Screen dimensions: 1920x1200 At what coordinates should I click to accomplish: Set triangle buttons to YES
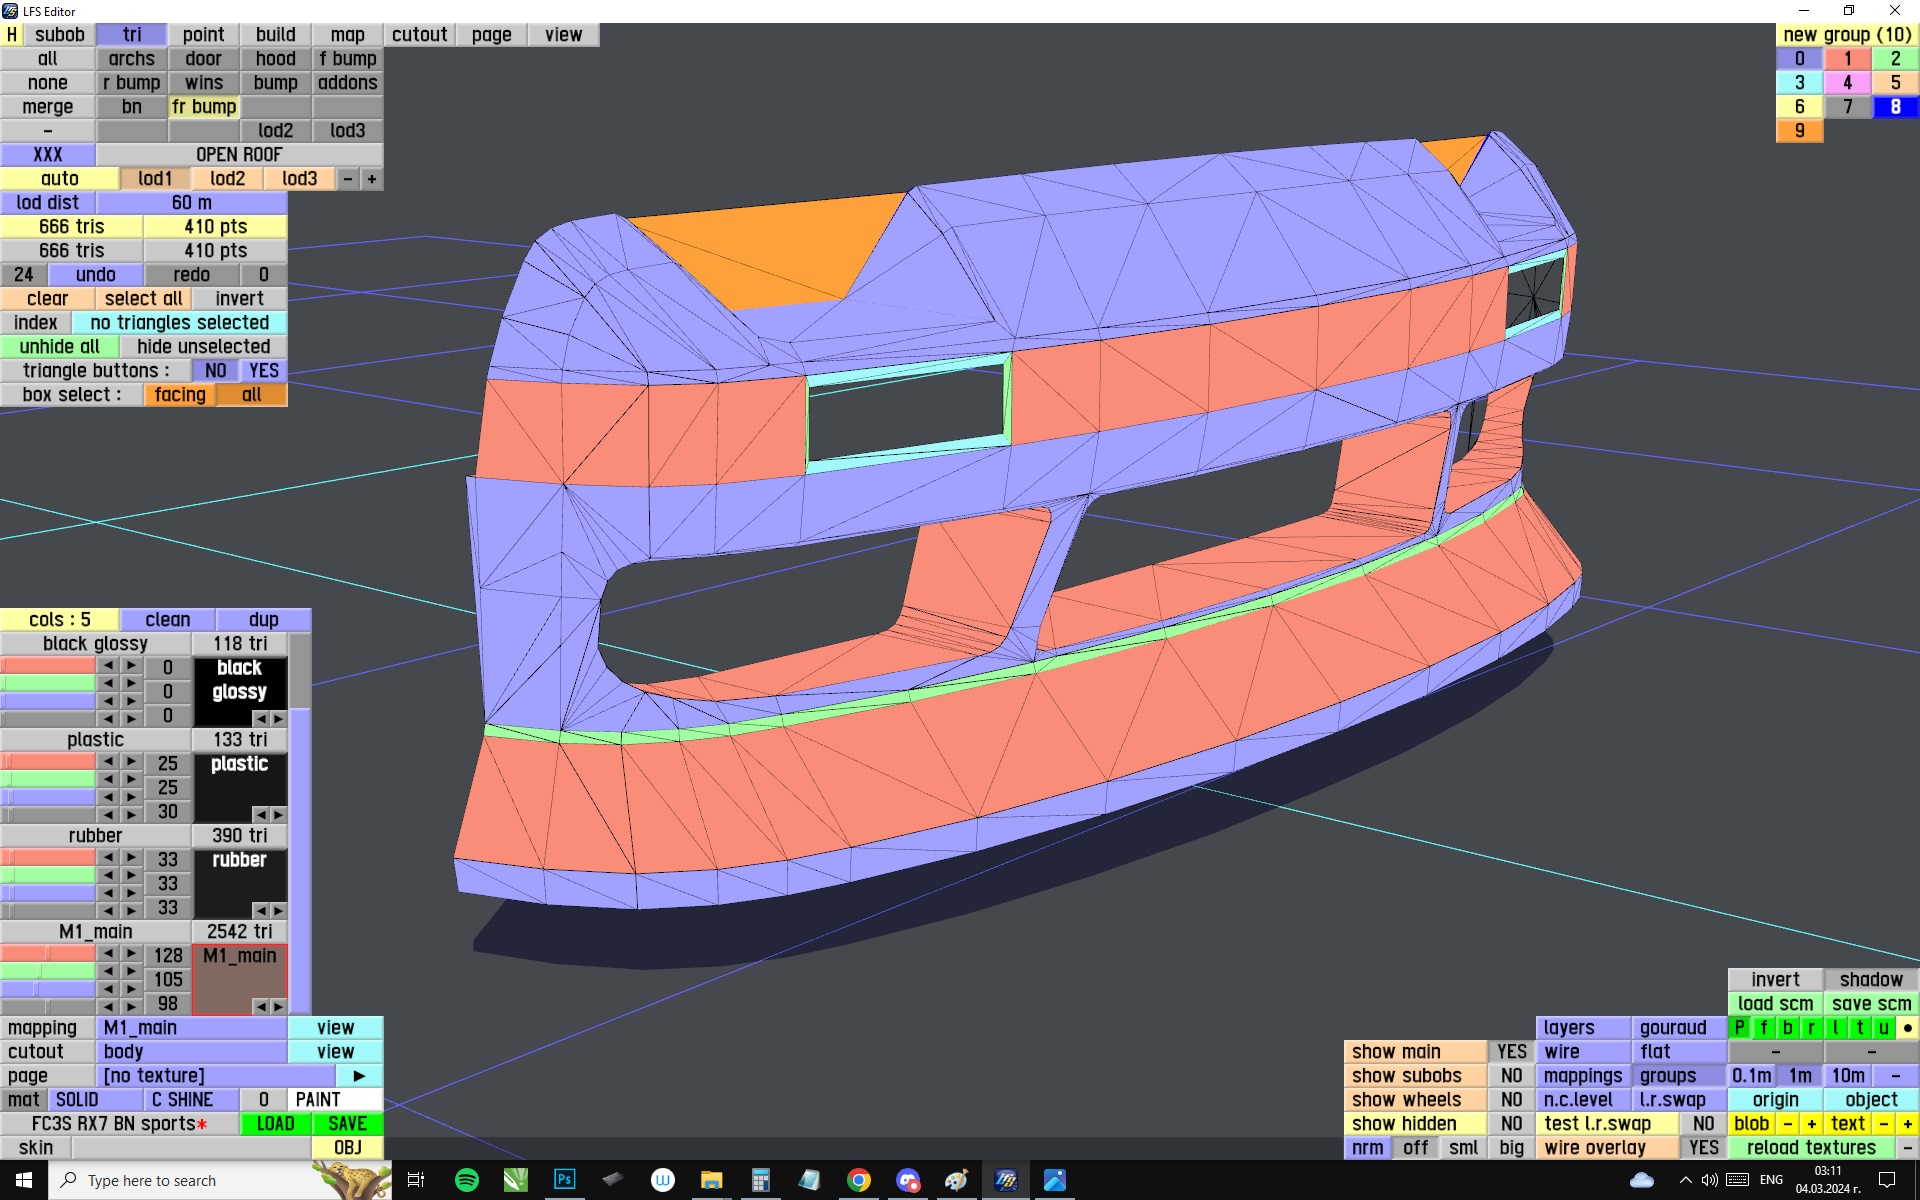pos(264,370)
